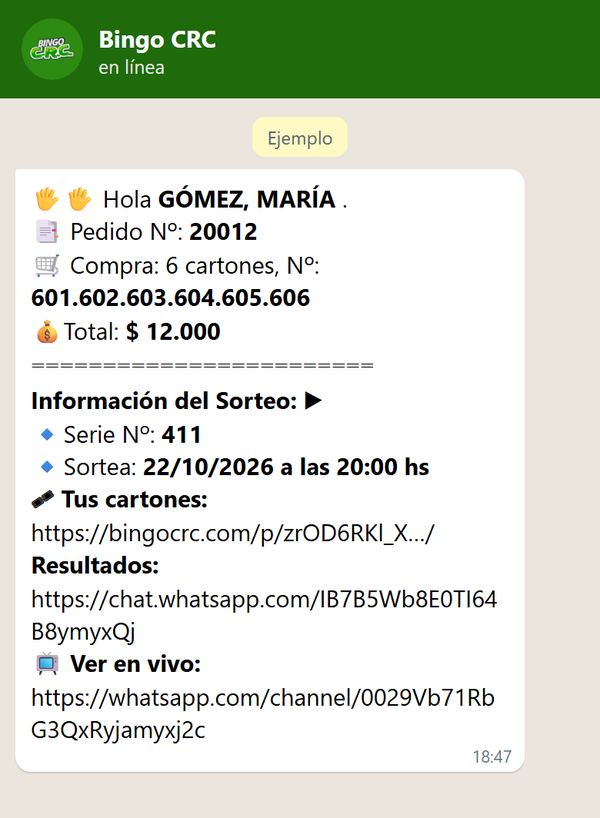The width and height of the screenshot is (600, 818).
Task: Click the message timestamp 18:47
Action: tap(492, 756)
